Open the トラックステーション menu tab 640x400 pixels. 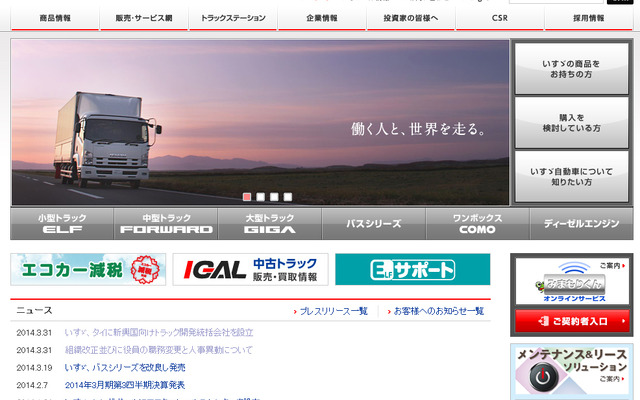pos(233,18)
